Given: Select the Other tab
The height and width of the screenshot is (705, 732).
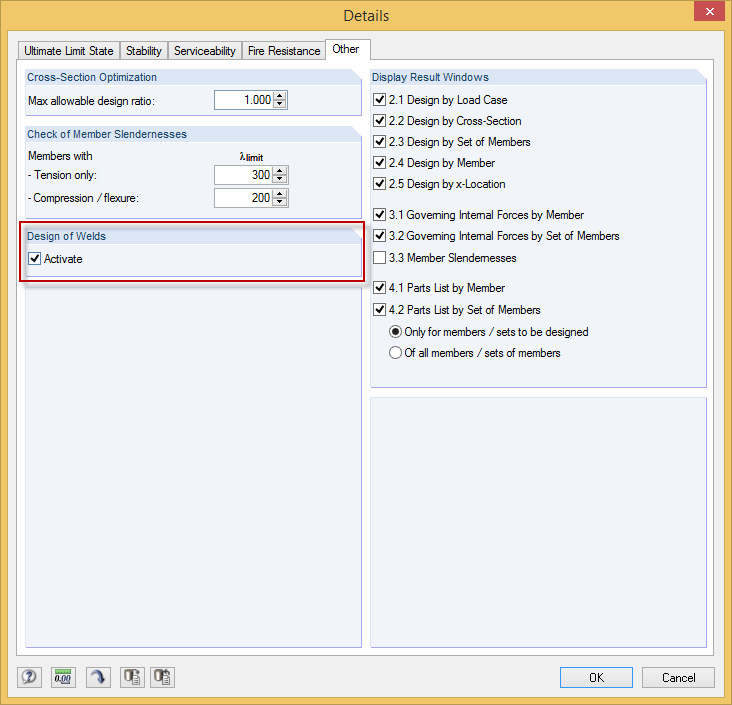Looking at the screenshot, I should coord(346,49).
